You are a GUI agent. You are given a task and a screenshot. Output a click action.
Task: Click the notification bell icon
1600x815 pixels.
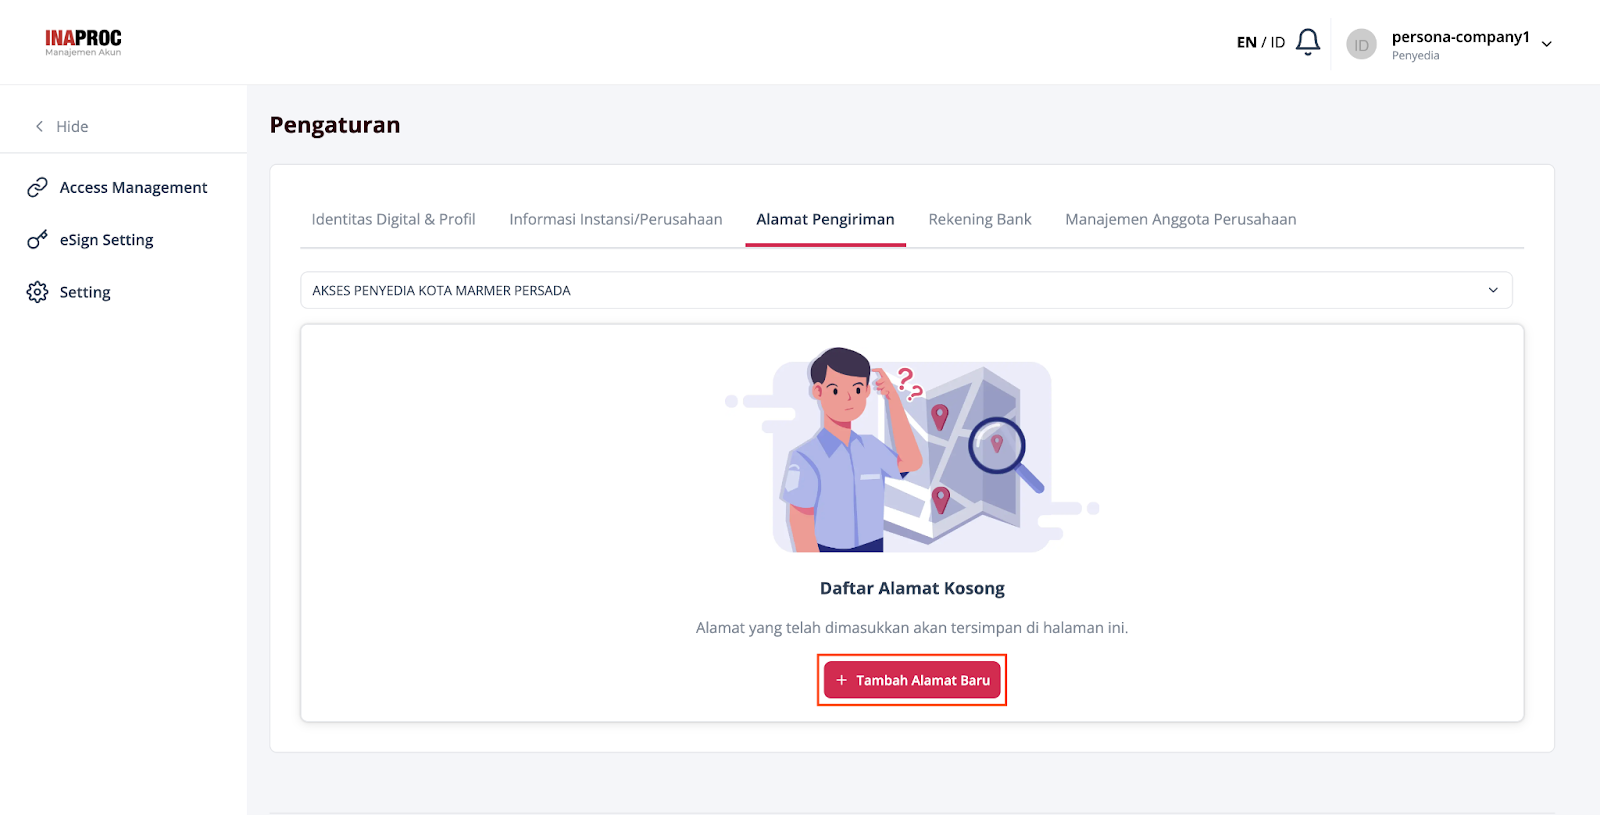[x=1308, y=42]
